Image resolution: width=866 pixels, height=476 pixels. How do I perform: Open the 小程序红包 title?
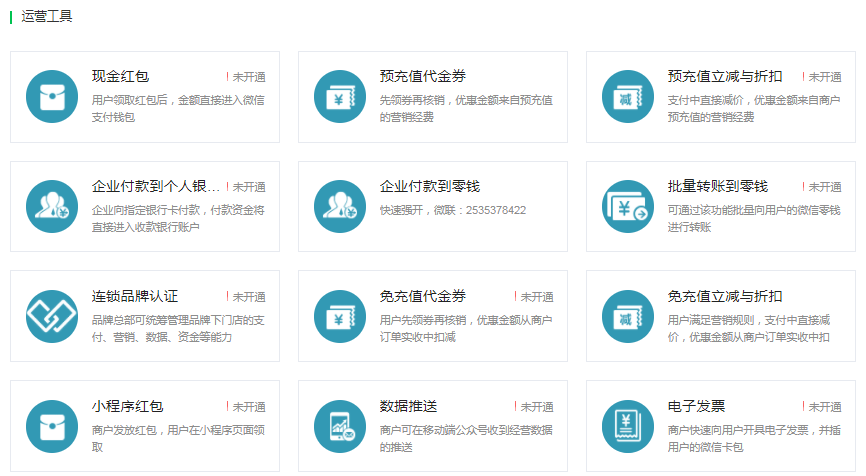128,406
